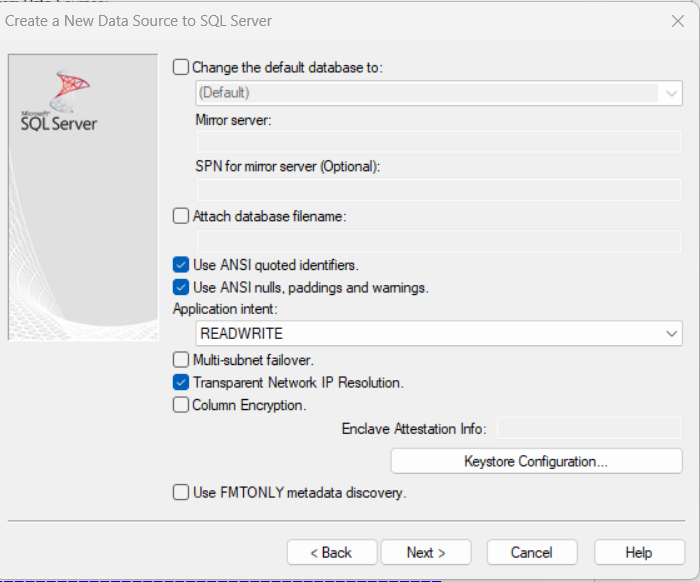Cancel the data source setup

point(532,552)
